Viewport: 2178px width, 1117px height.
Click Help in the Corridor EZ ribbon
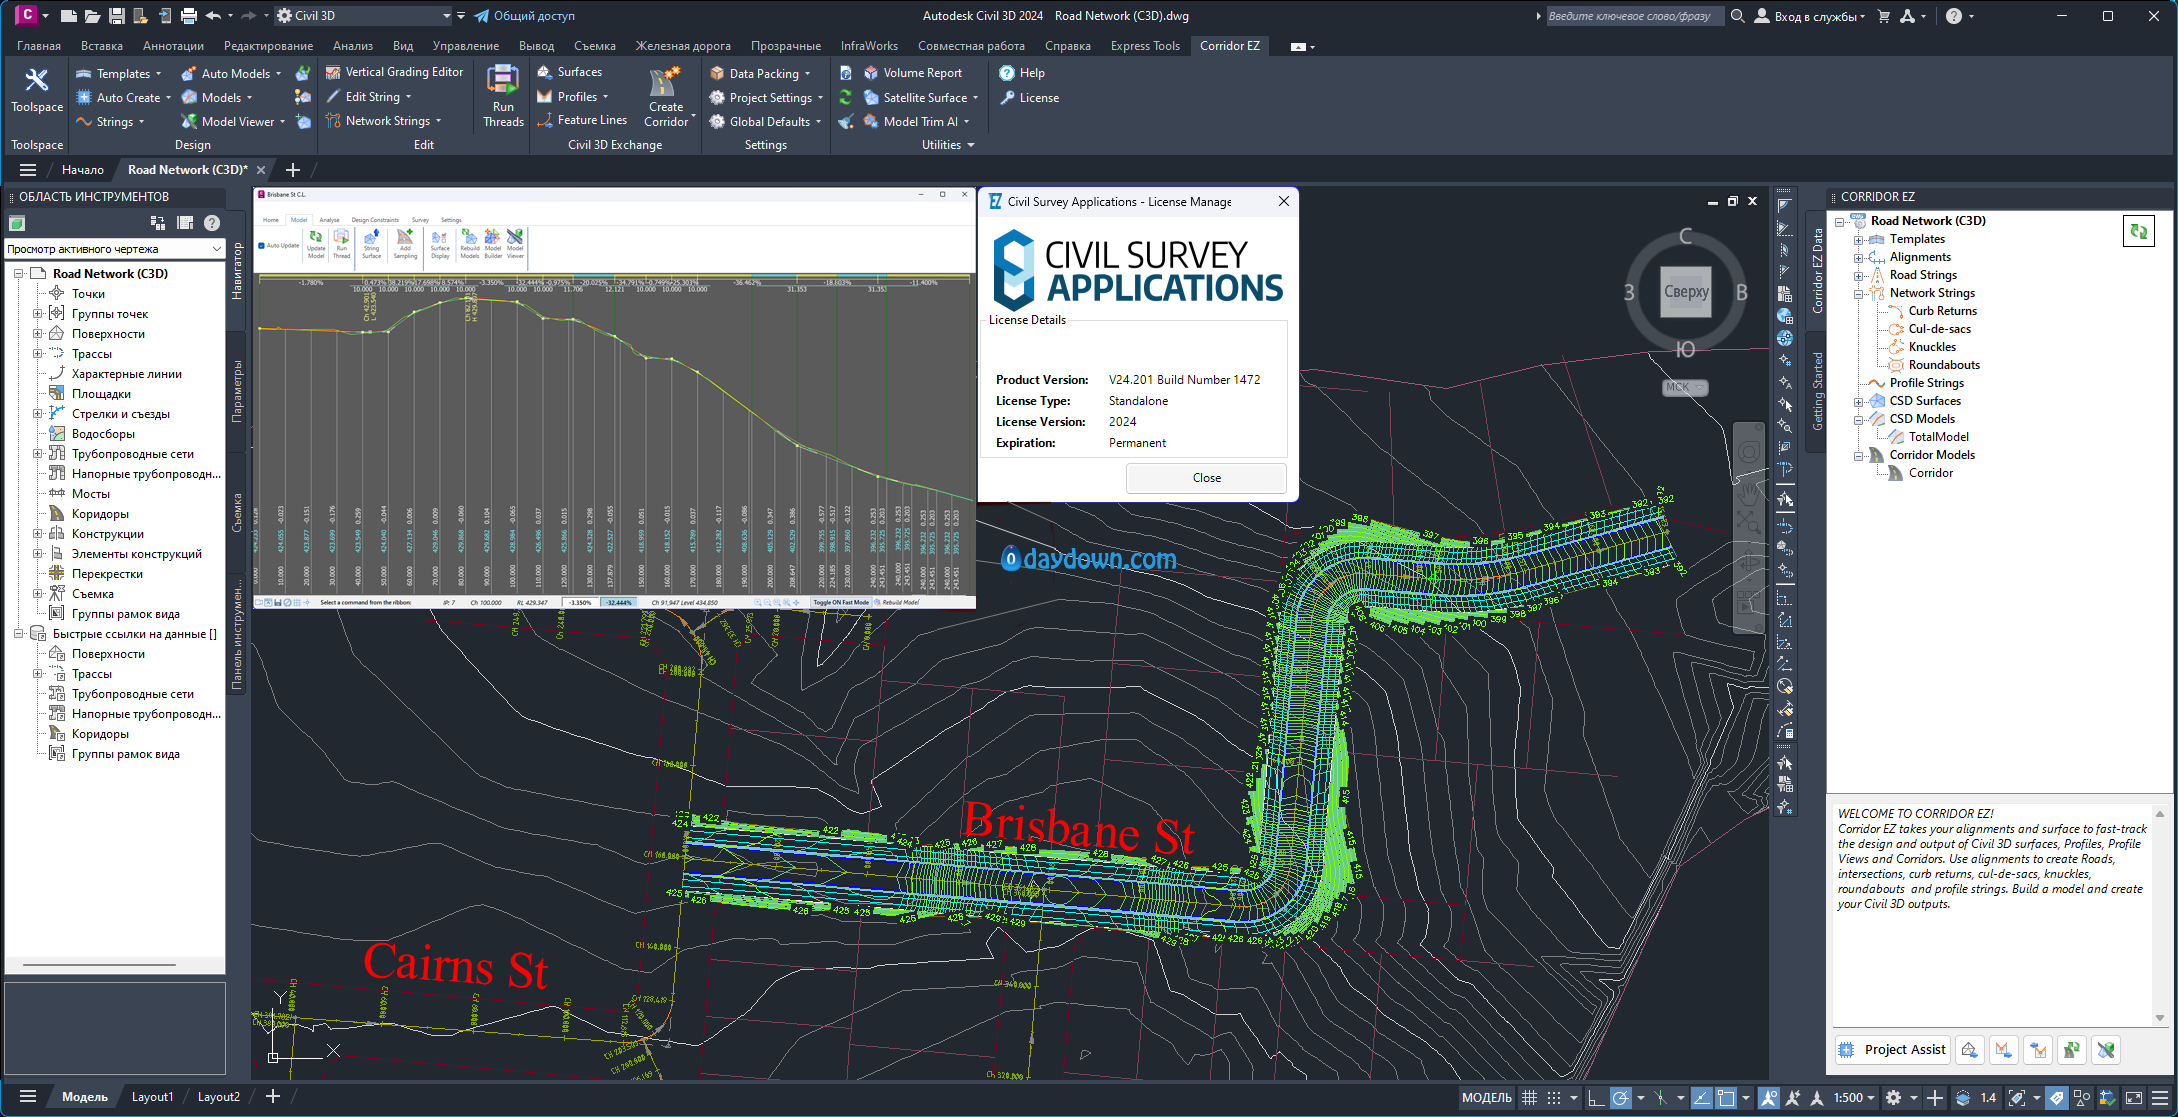coord(1022,73)
